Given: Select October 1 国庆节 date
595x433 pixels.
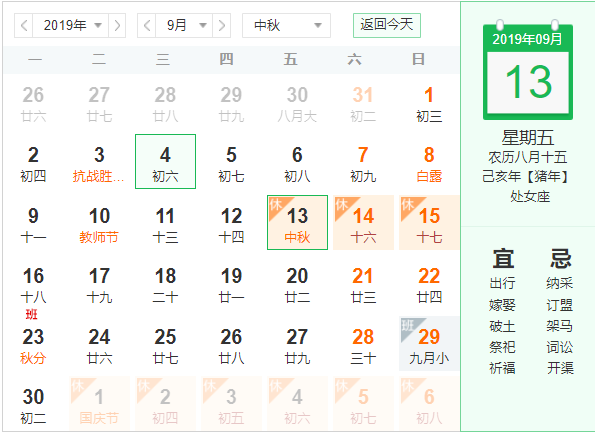Looking at the screenshot, I should [99, 404].
